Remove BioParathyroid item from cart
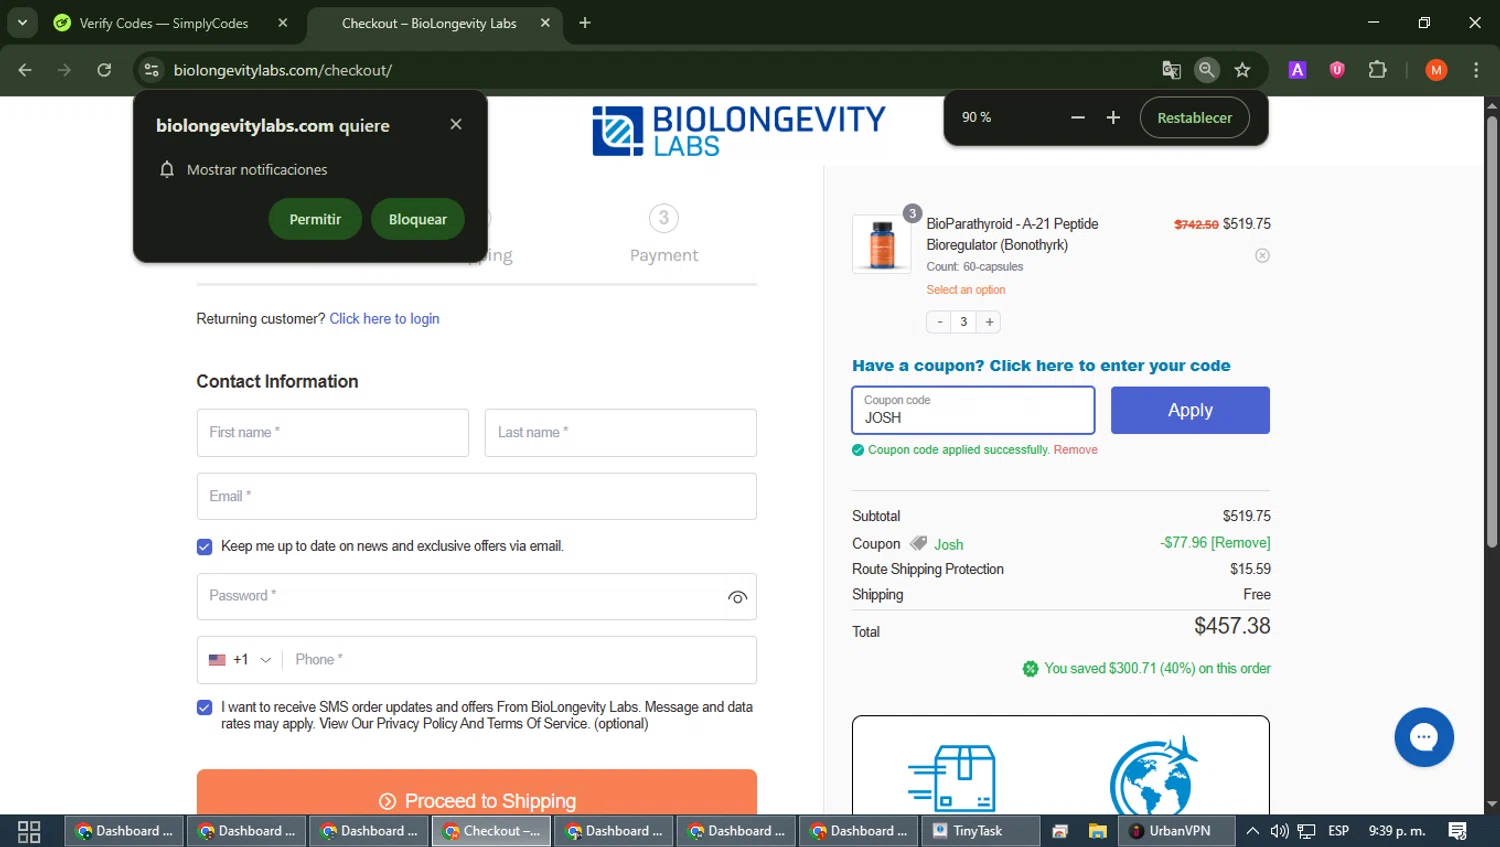This screenshot has height=847, width=1500. click(x=1262, y=256)
